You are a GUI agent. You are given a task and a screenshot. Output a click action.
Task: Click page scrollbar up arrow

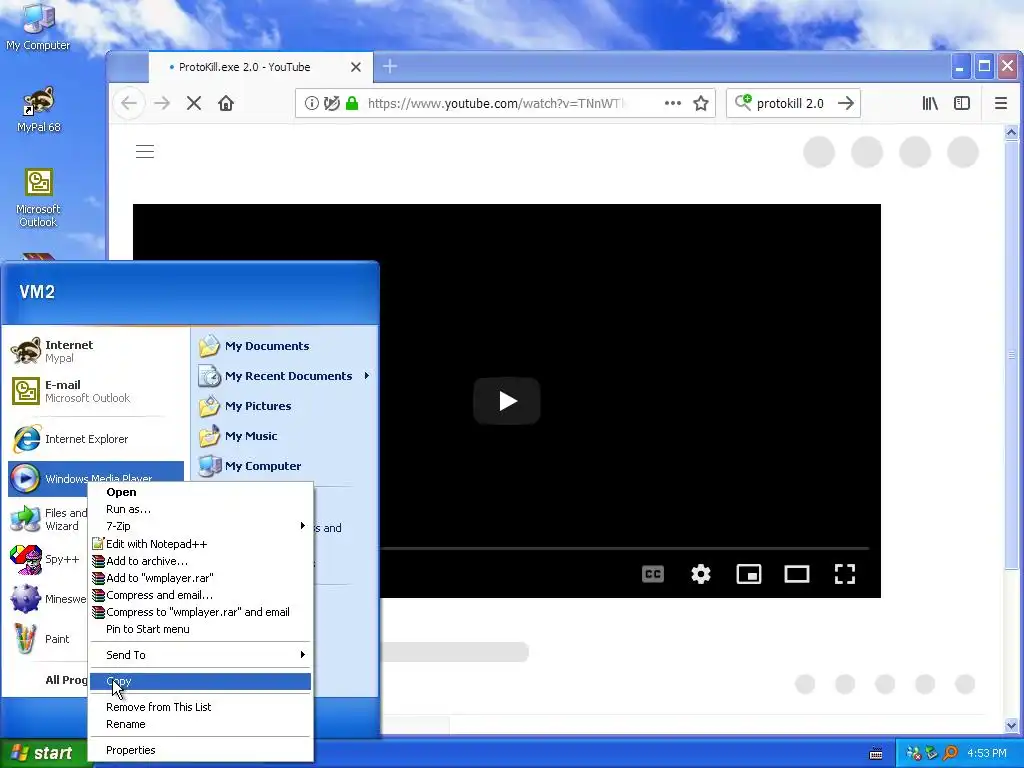pyautogui.click(x=1011, y=133)
